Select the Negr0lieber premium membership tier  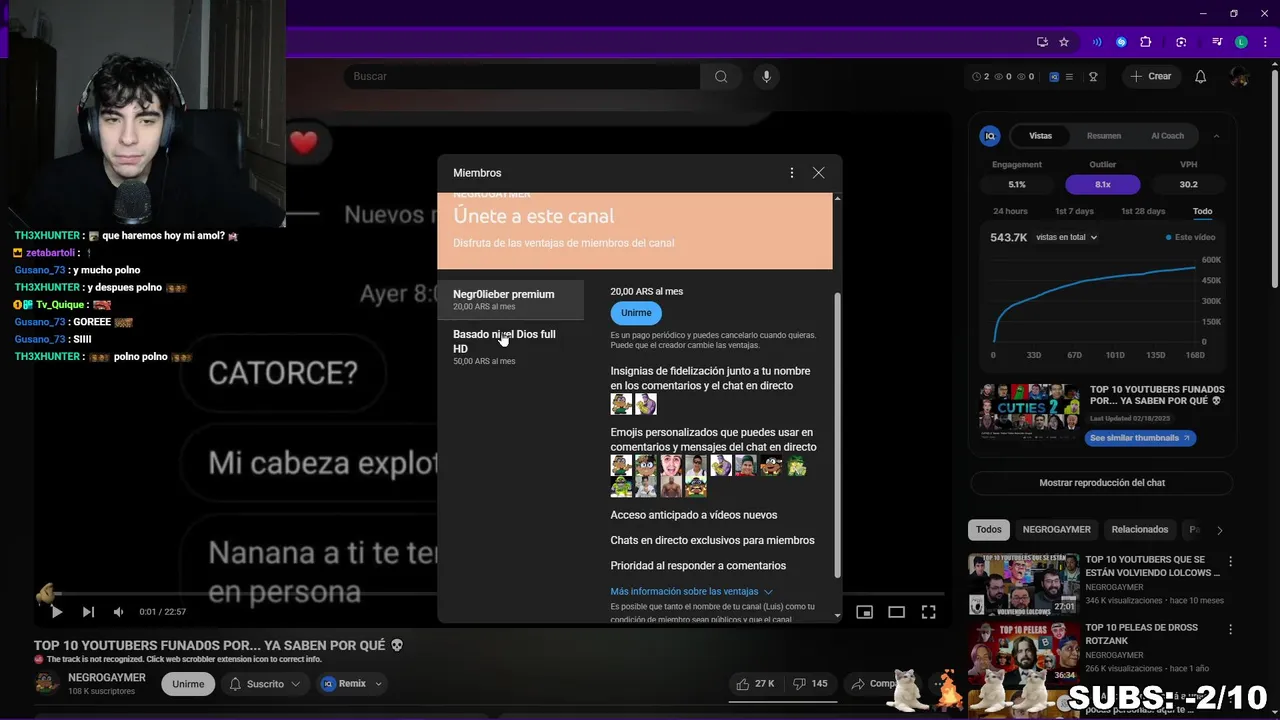510,300
